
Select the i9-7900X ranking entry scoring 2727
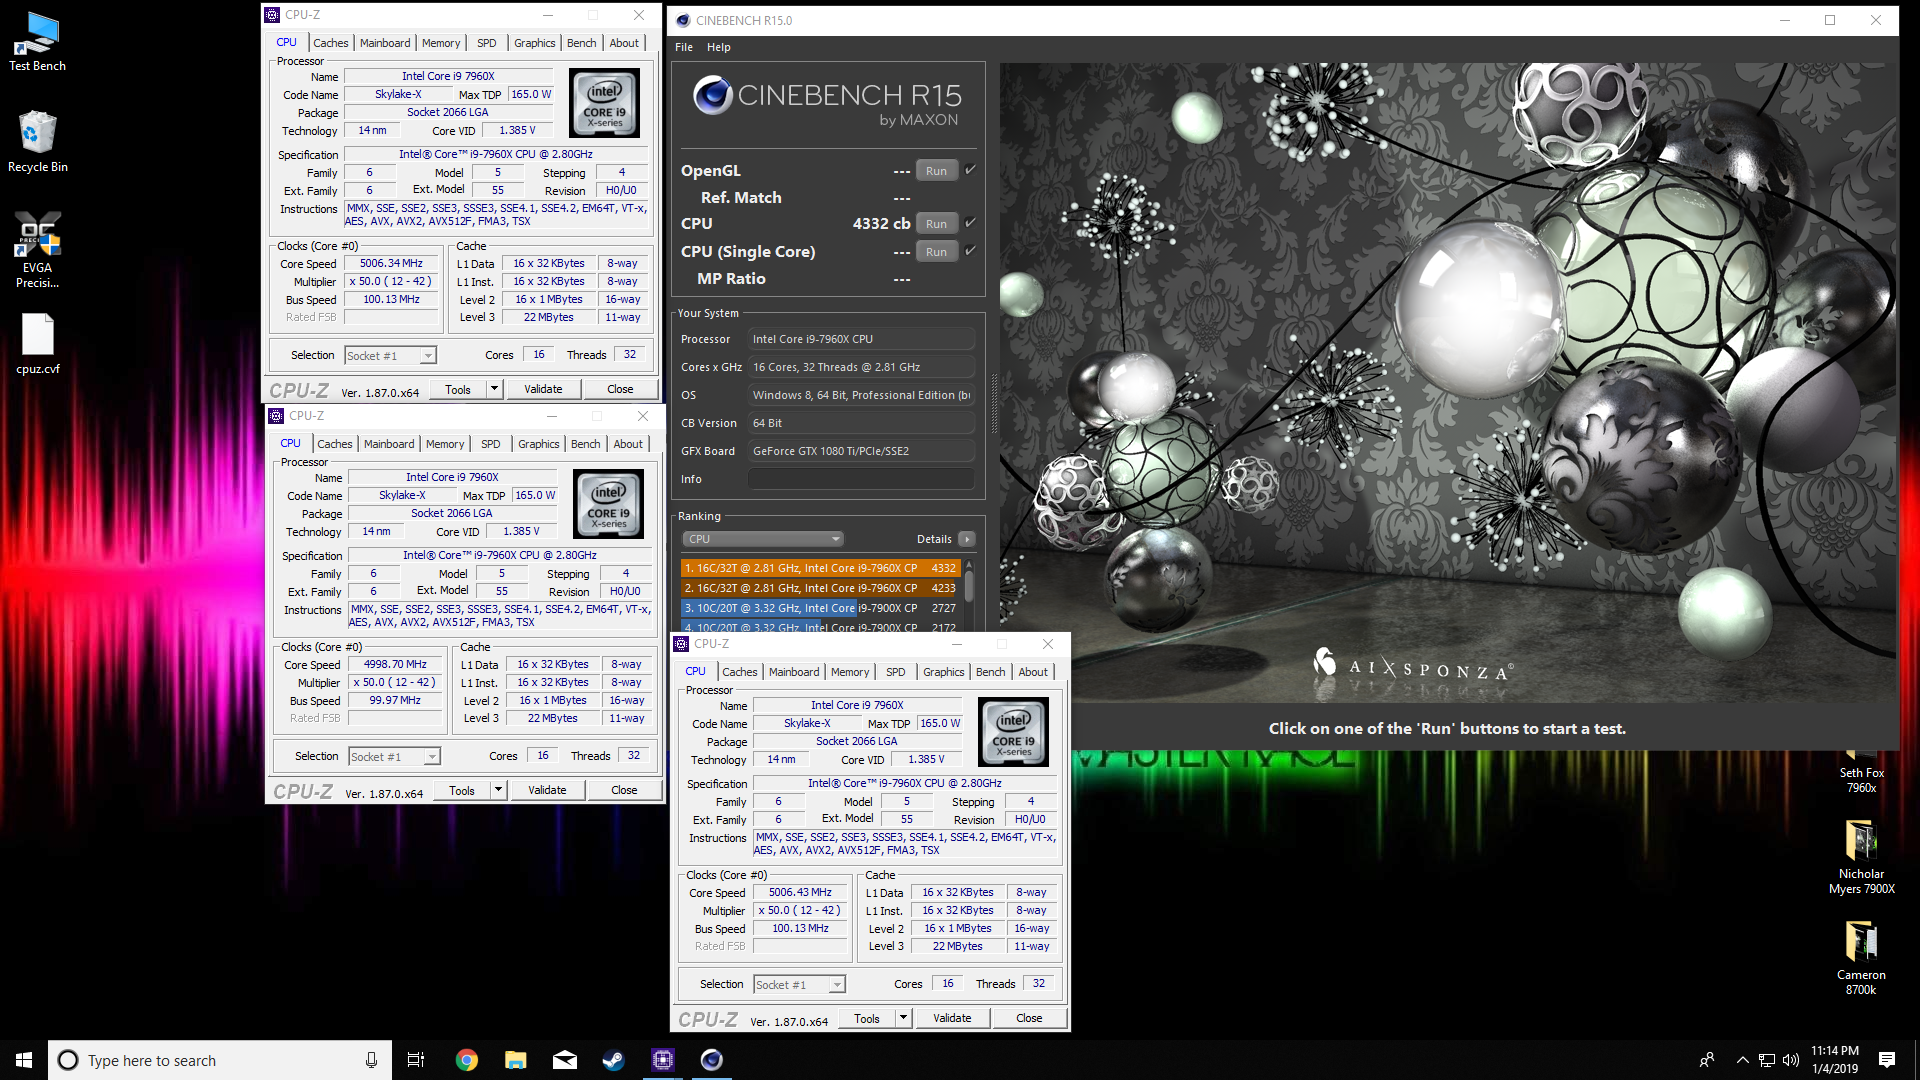coord(820,608)
